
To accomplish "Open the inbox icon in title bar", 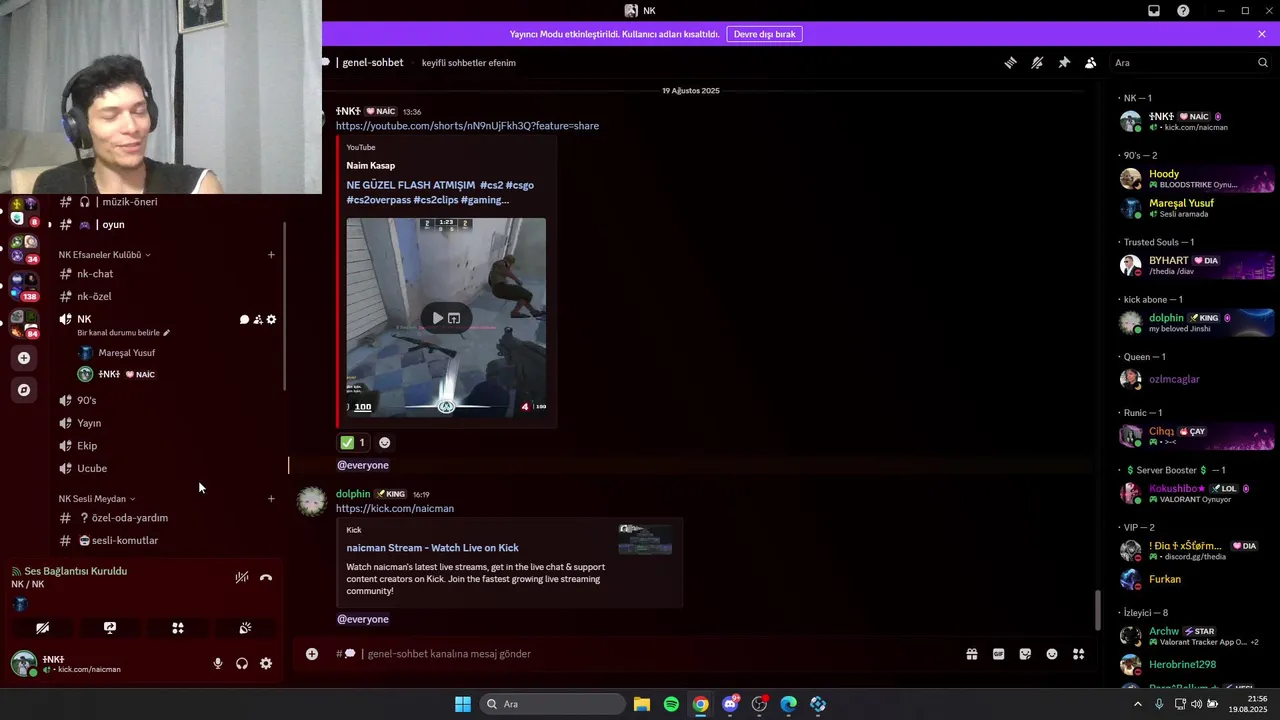I will pos(1154,11).
